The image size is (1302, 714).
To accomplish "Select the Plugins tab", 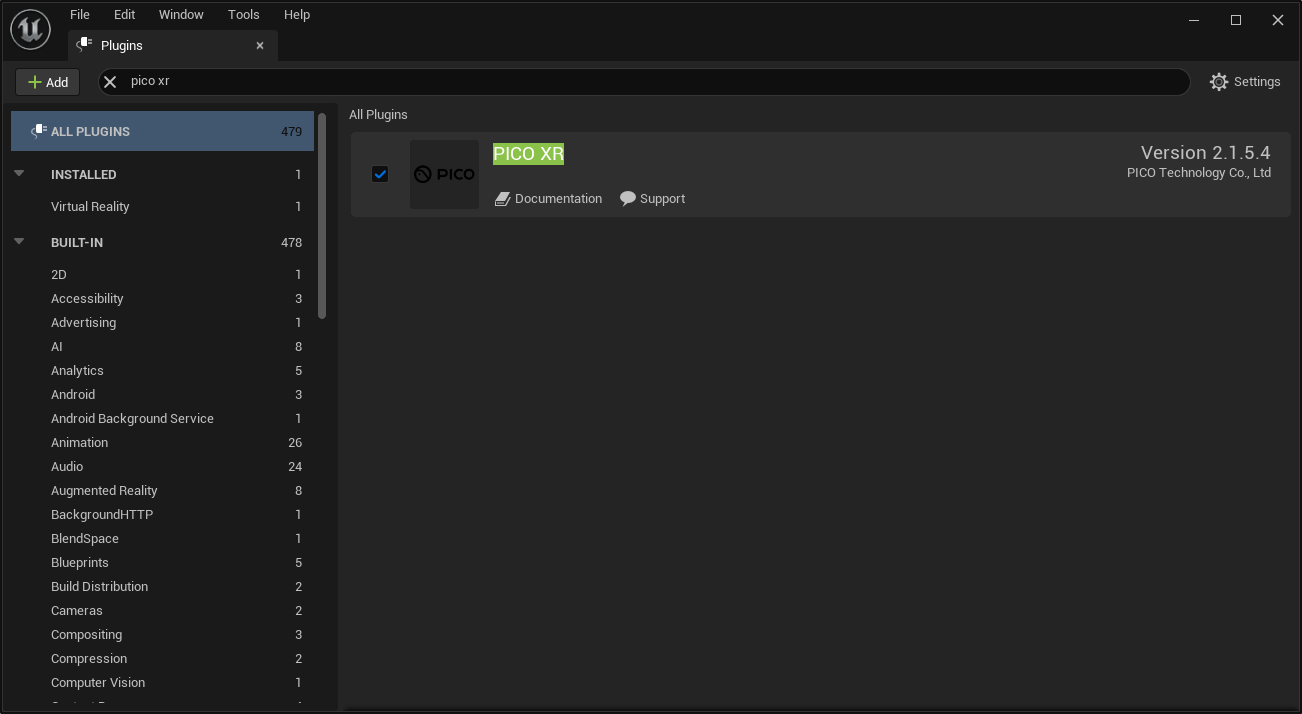I will pyautogui.click(x=172, y=45).
